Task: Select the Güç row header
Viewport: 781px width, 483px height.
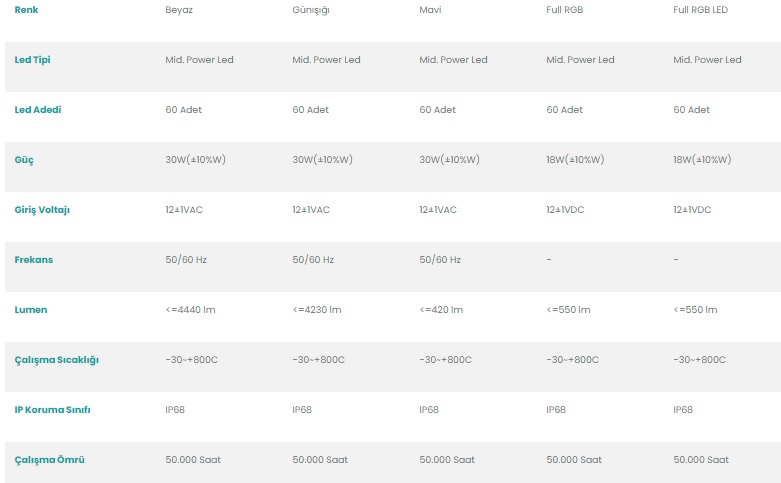Action: (24, 160)
